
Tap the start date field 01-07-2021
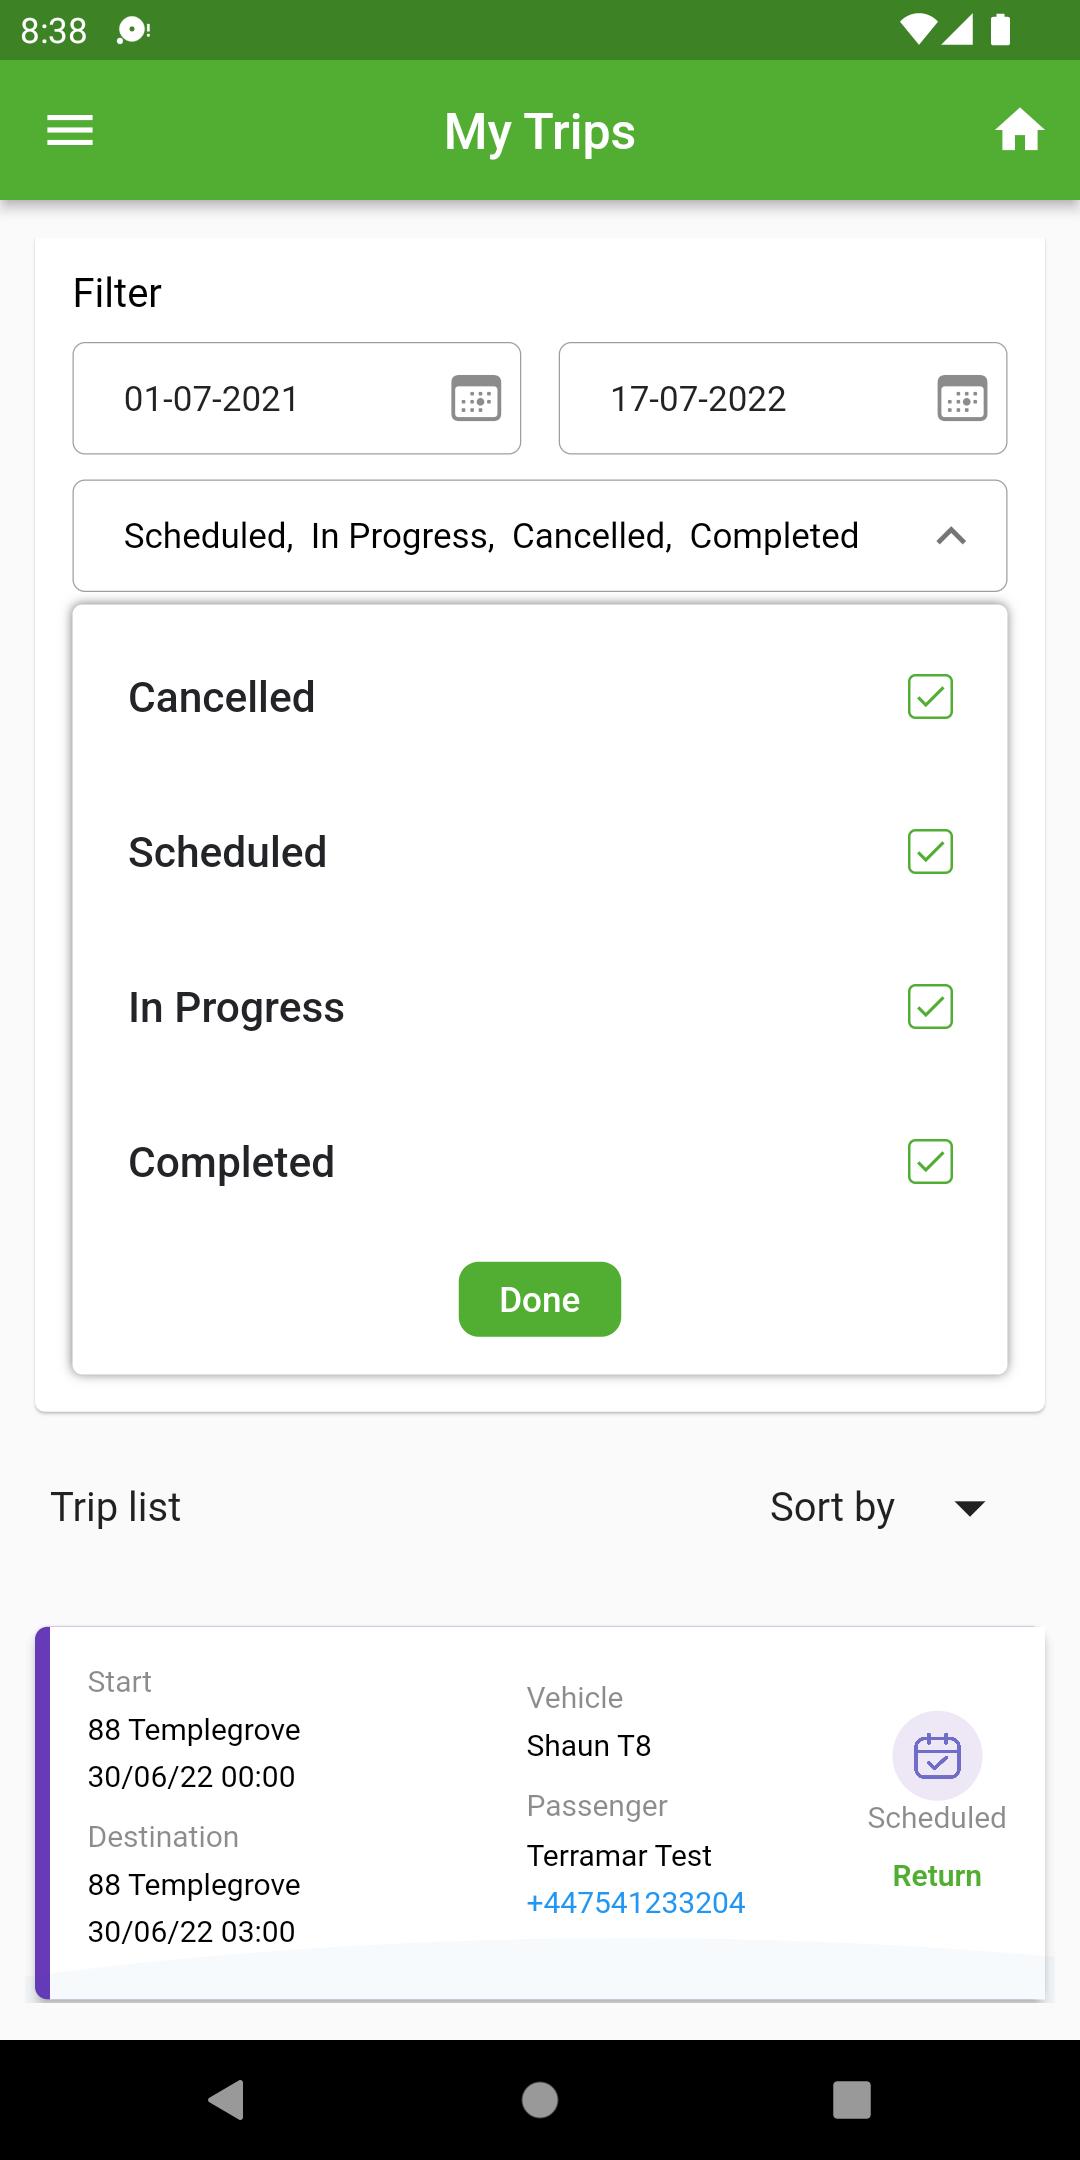coord(297,398)
